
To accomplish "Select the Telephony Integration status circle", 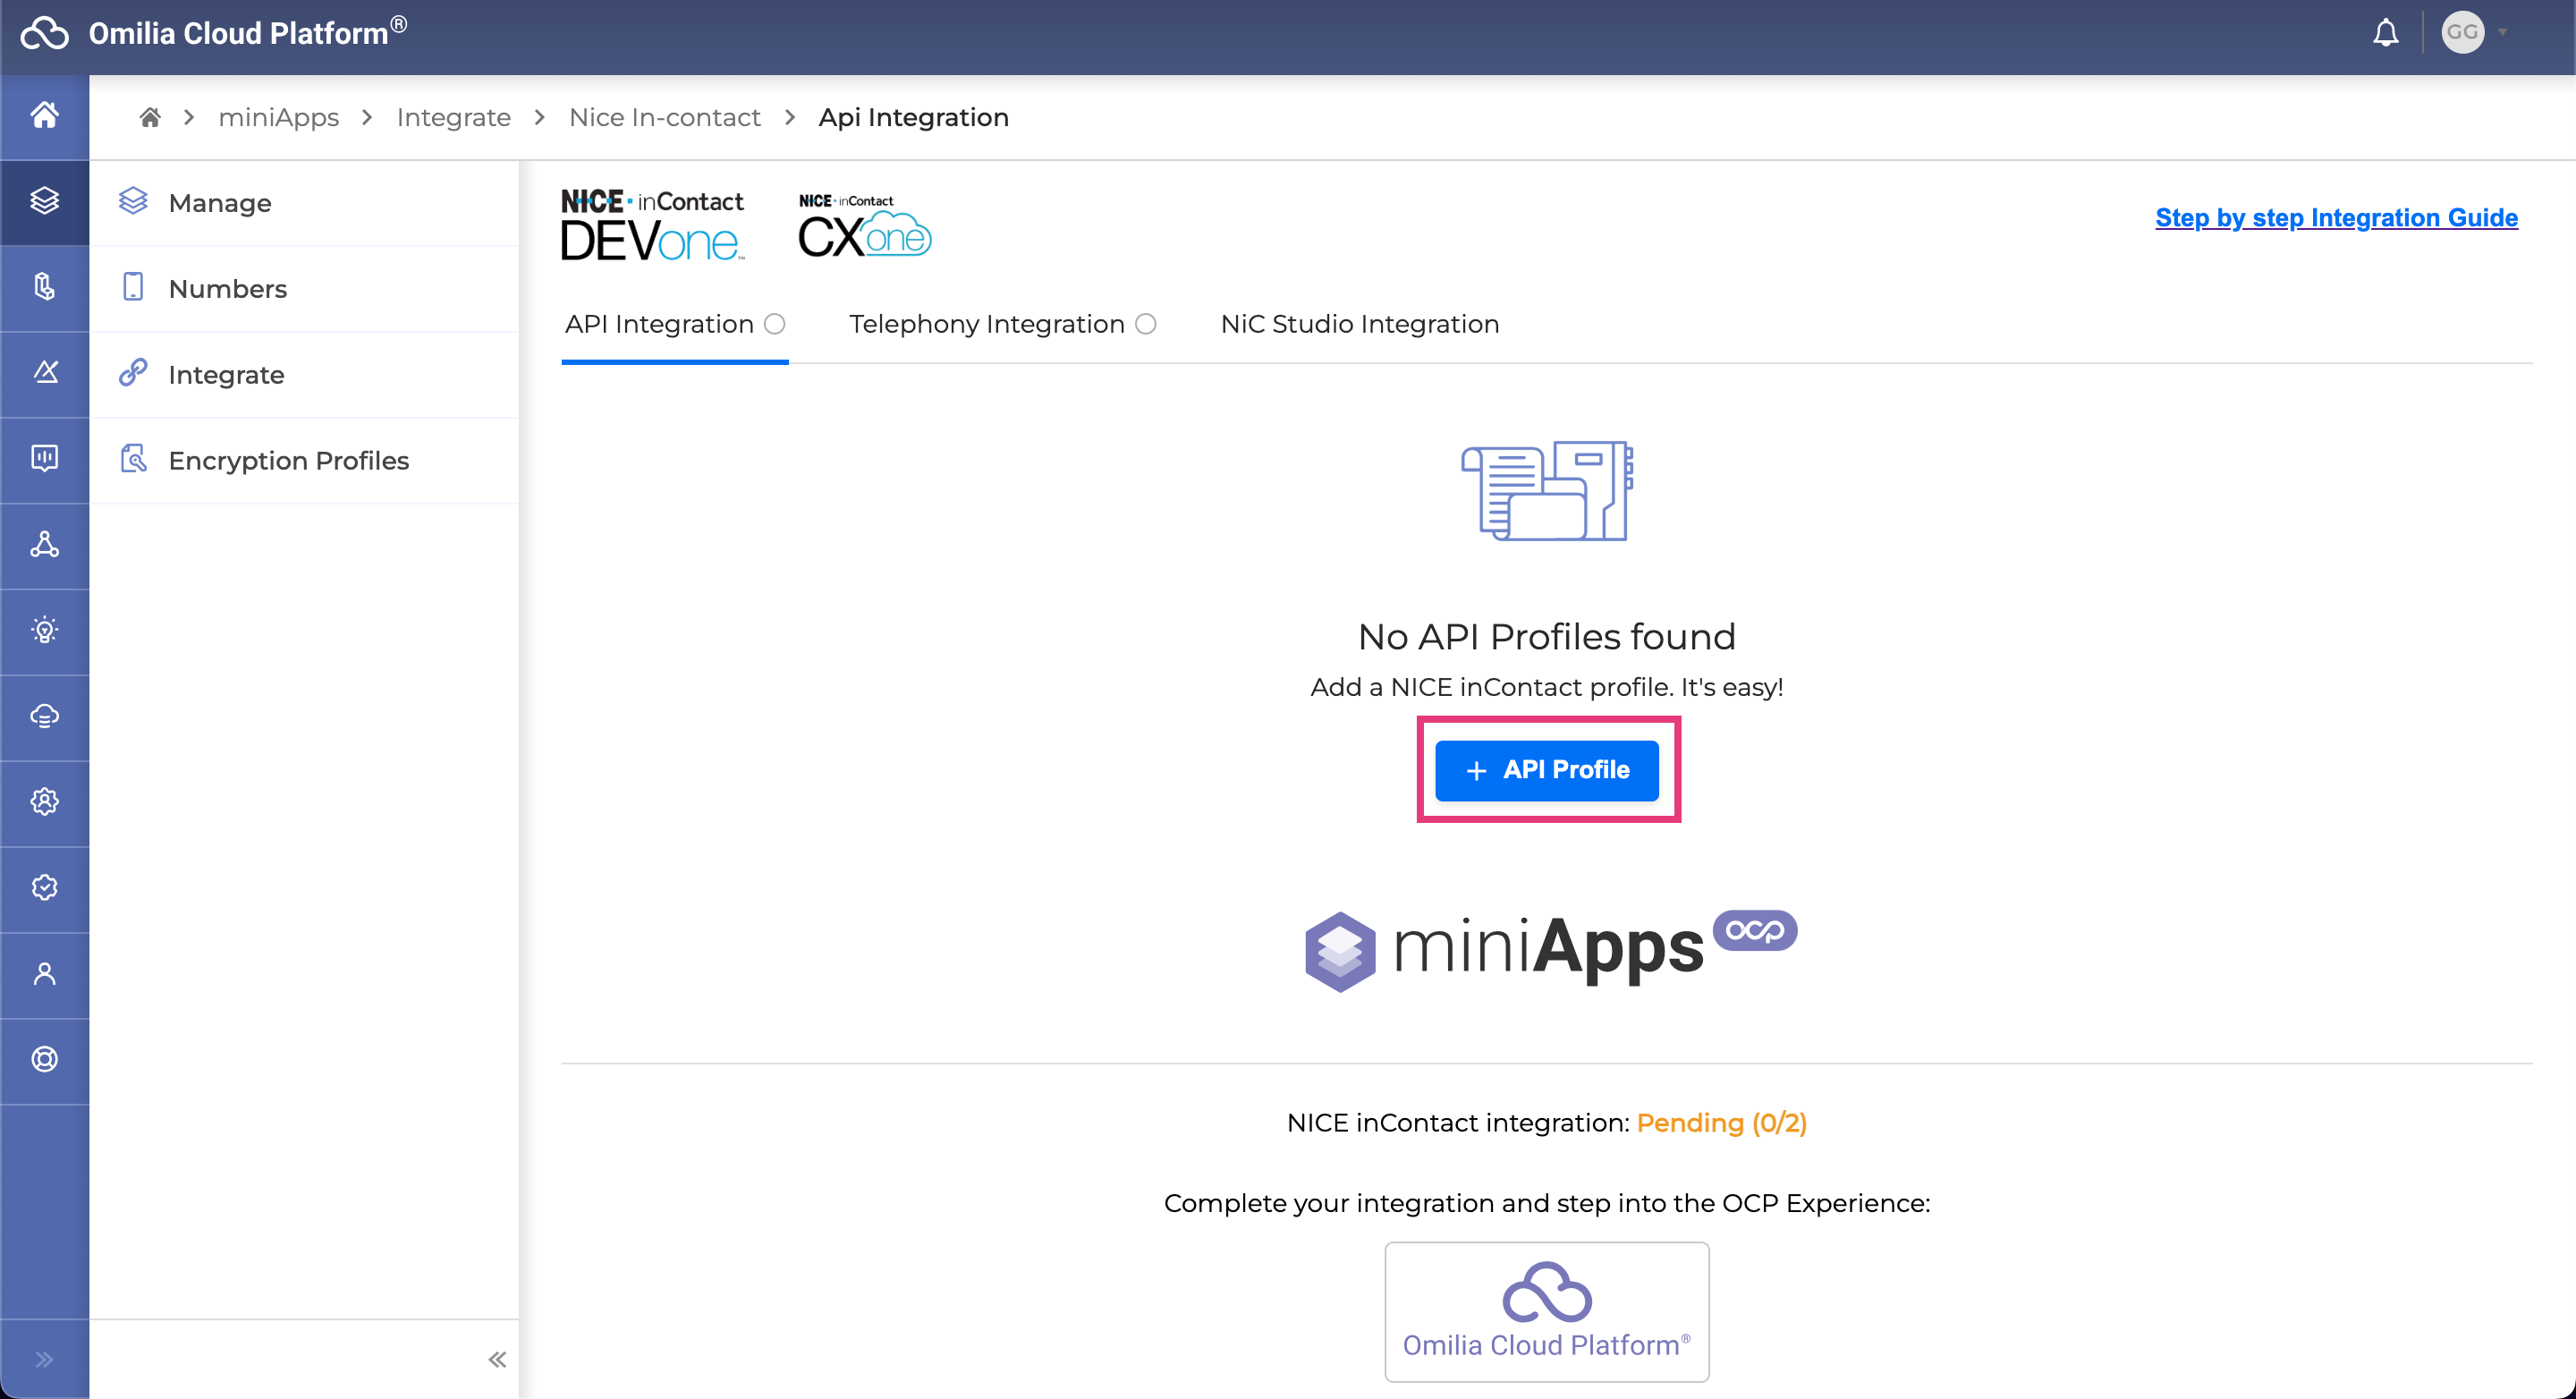I will tap(1146, 324).
